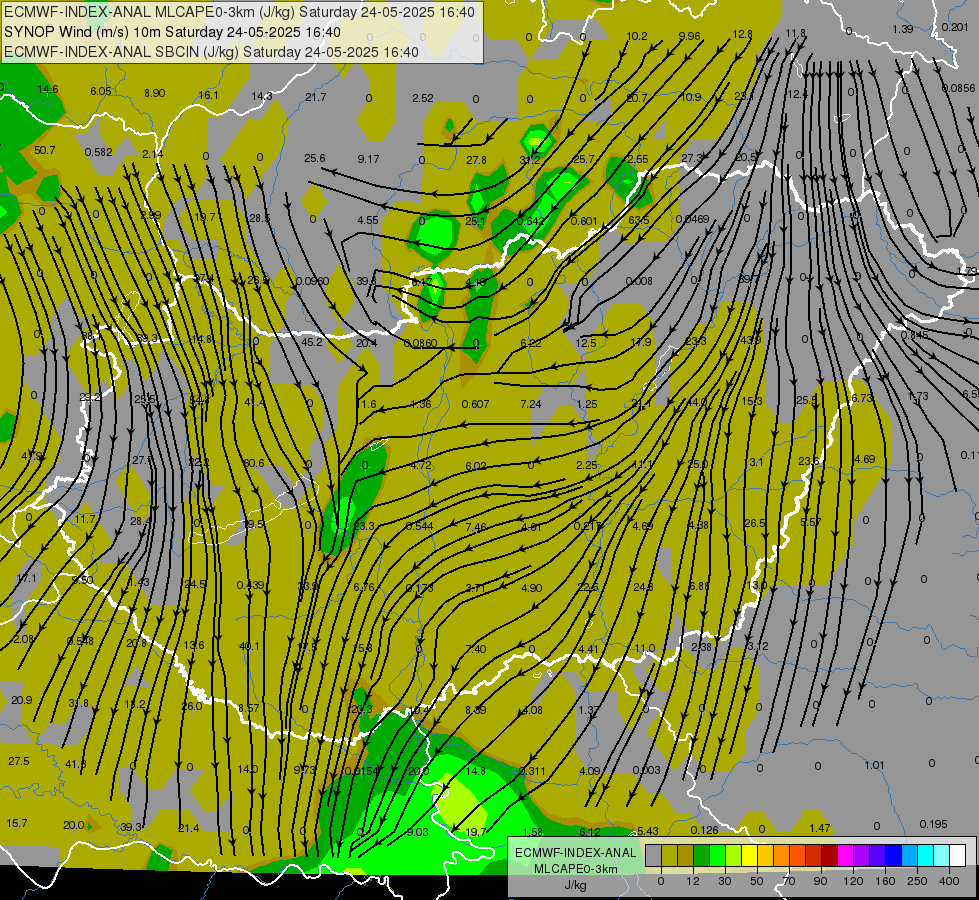Click legend tick label 70
This screenshot has height=900, width=979.
pyautogui.click(x=789, y=881)
